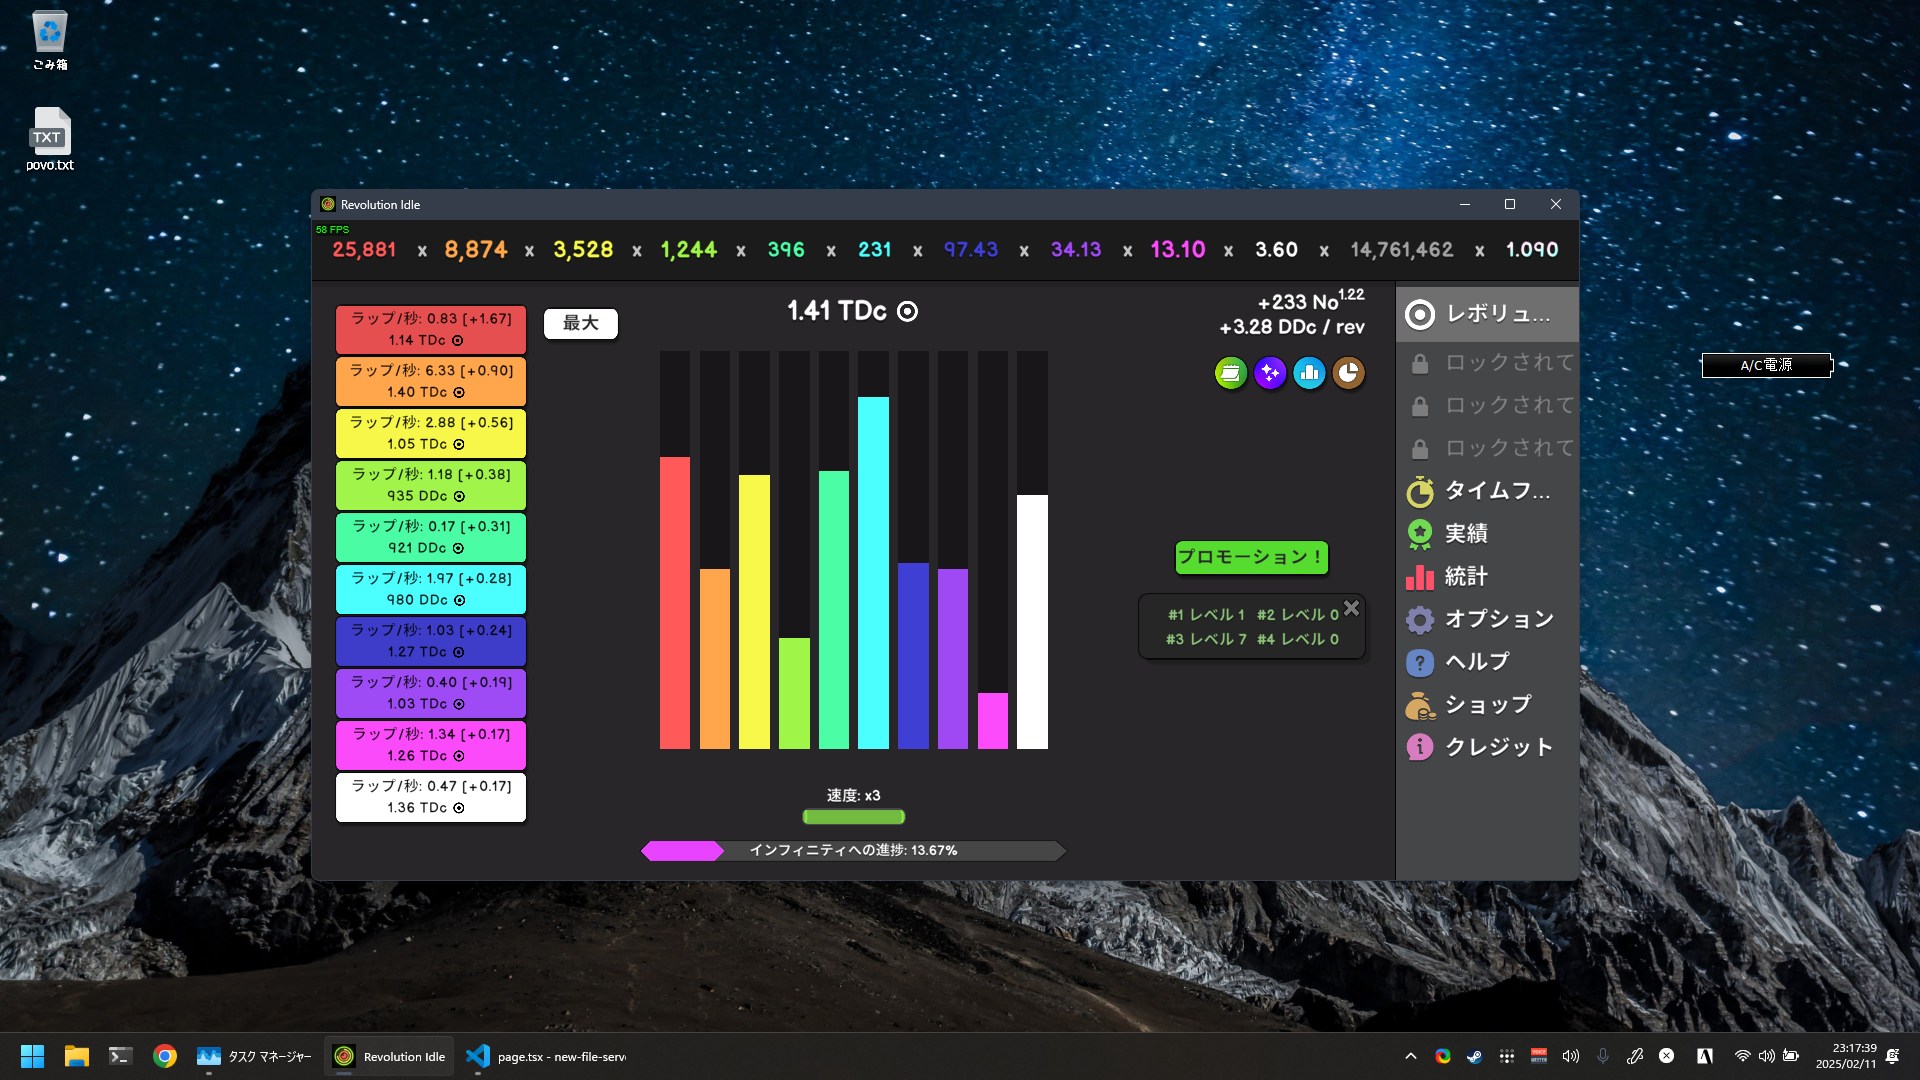Open the blue bar chart round icon

click(x=1309, y=373)
